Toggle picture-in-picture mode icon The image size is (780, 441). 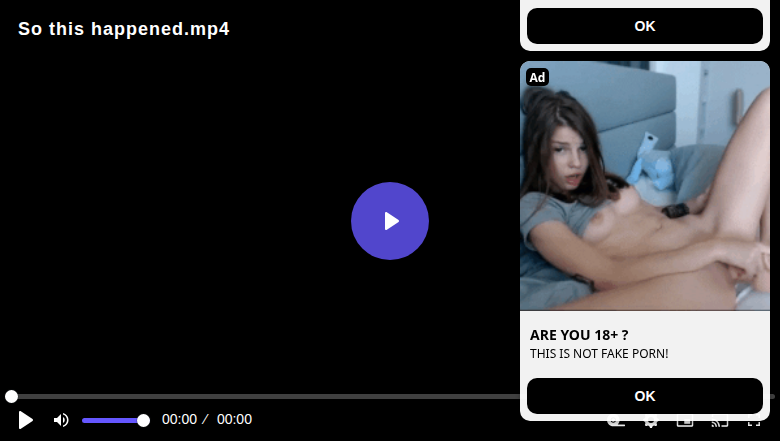[x=685, y=424]
